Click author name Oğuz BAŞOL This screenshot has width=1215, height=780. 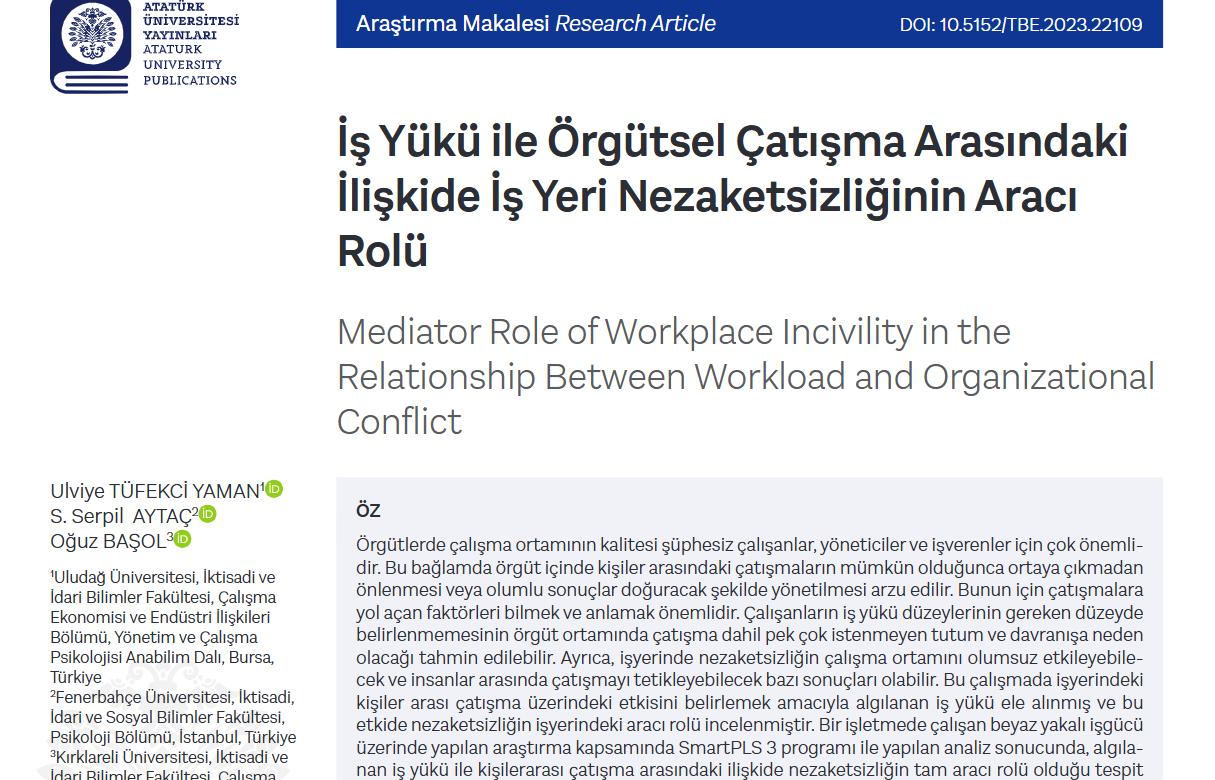109,540
